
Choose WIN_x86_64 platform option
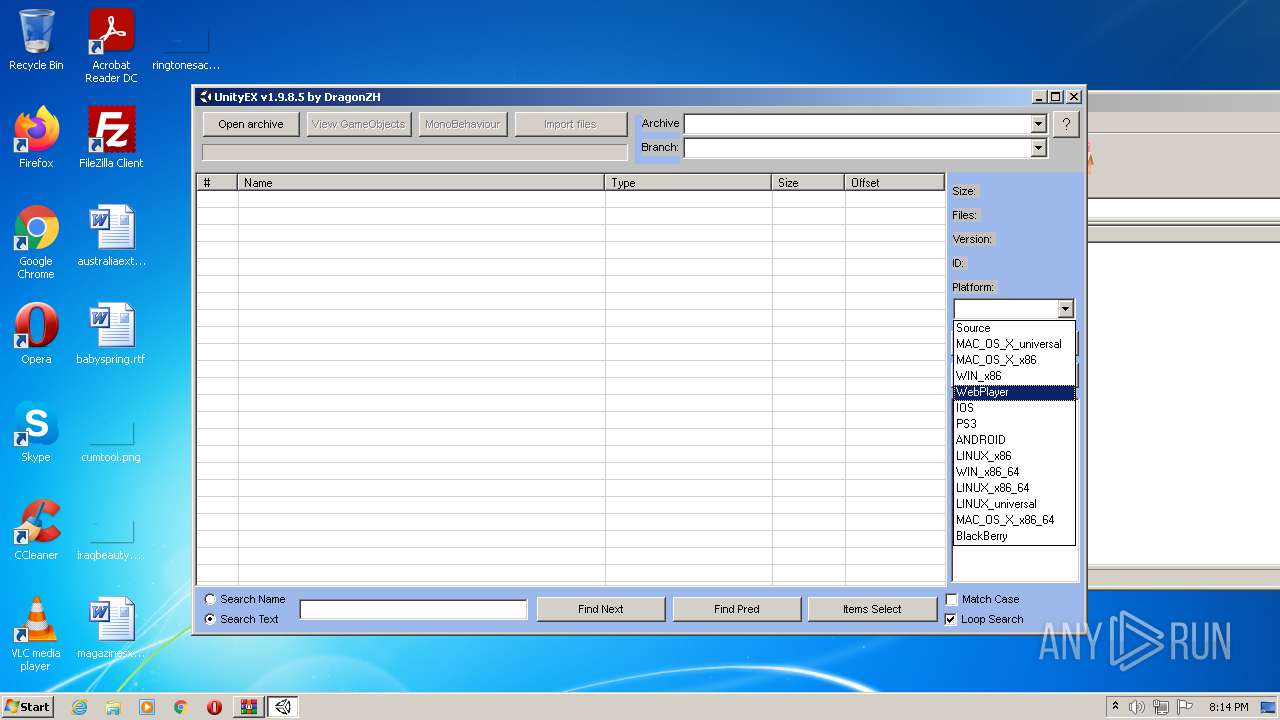coord(1014,472)
